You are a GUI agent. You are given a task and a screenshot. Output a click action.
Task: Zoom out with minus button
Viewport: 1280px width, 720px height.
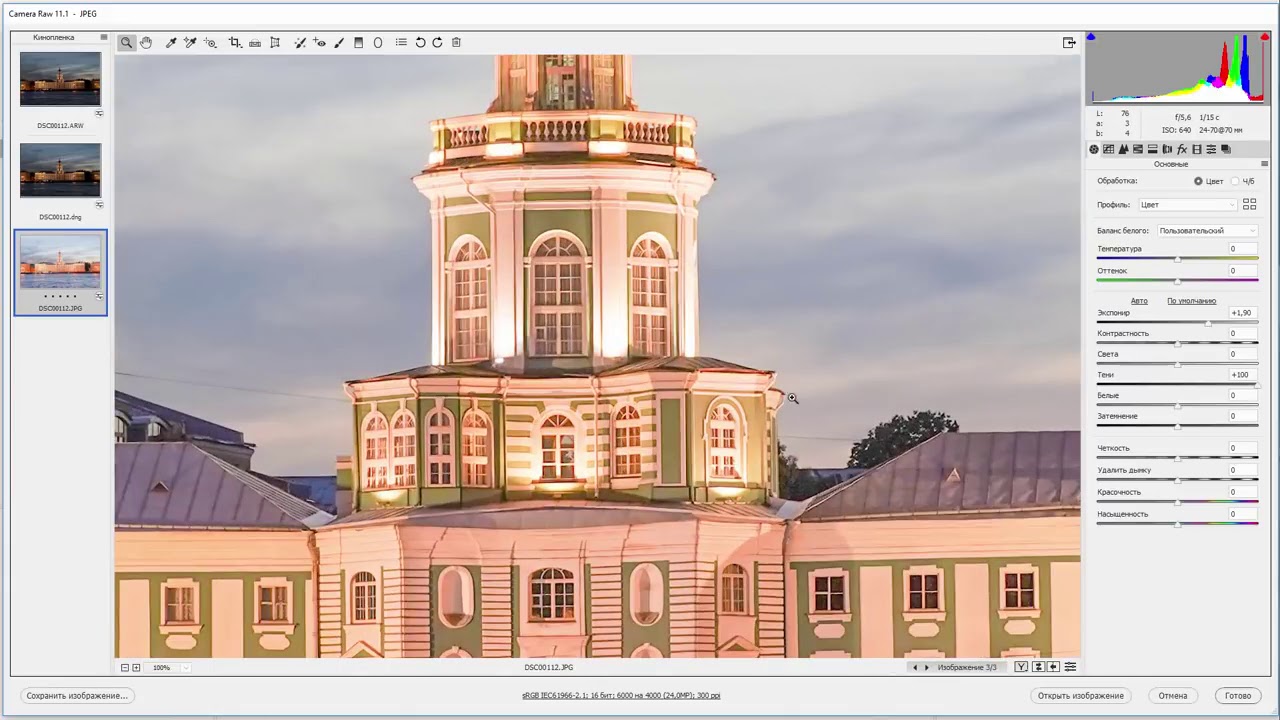(125, 667)
